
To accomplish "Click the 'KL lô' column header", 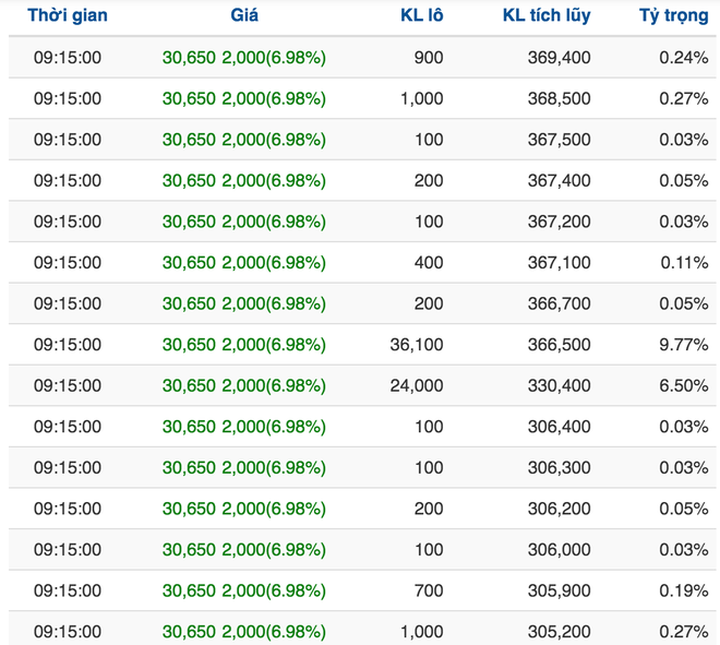I will (419, 15).
